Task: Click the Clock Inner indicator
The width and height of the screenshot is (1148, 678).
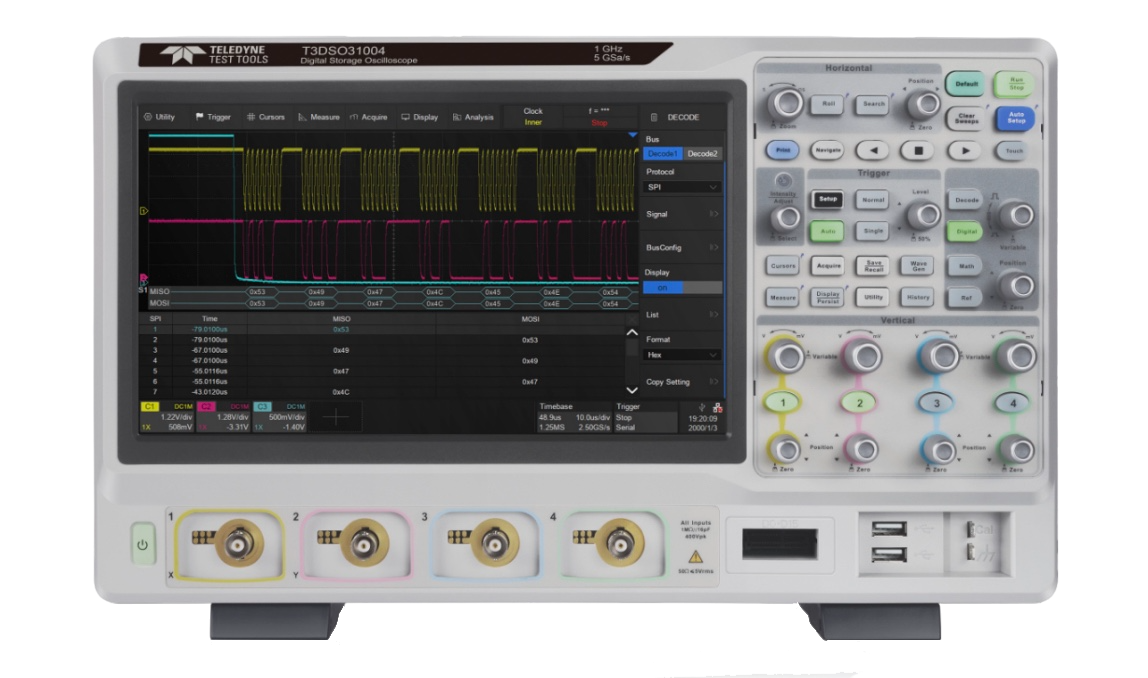Action: pos(532,117)
